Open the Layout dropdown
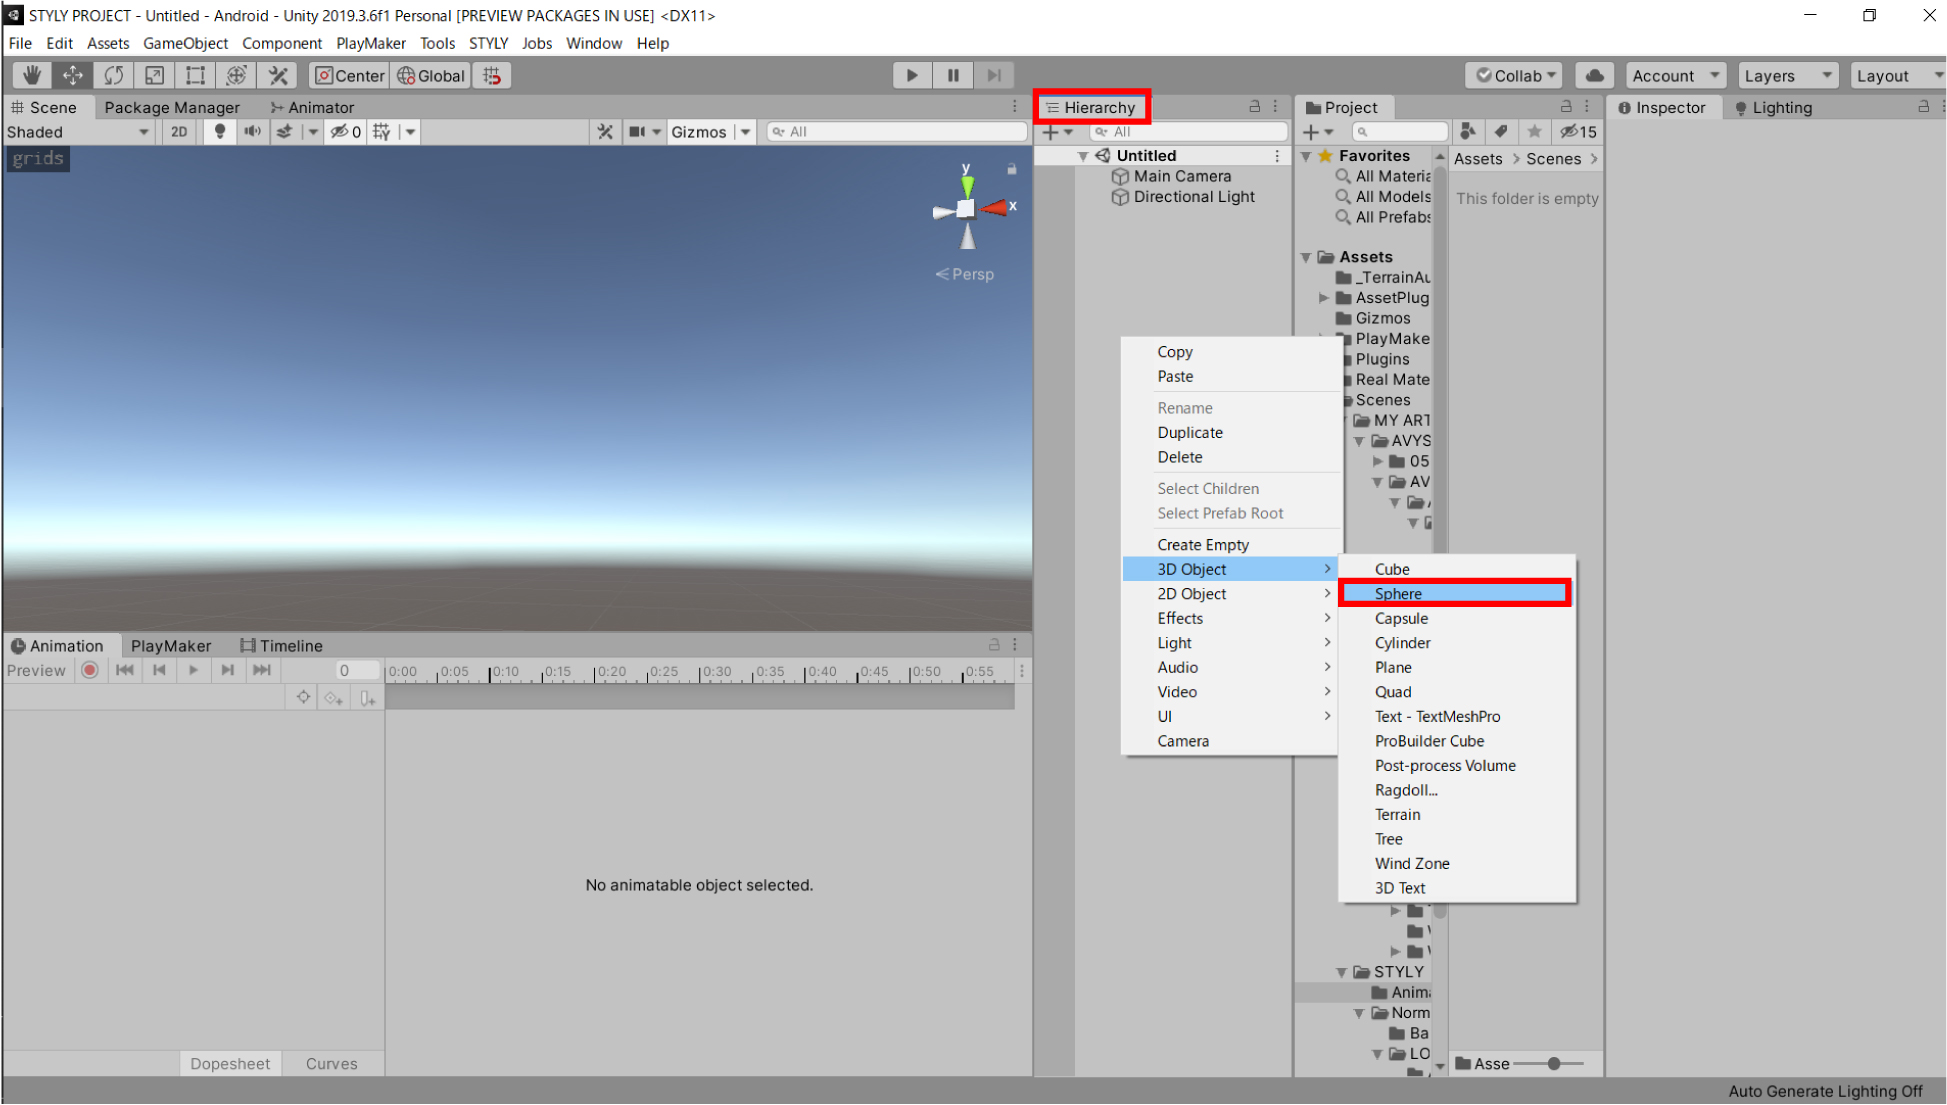The height and width of the screenshot is (1105, 1947). [1897, 75]
